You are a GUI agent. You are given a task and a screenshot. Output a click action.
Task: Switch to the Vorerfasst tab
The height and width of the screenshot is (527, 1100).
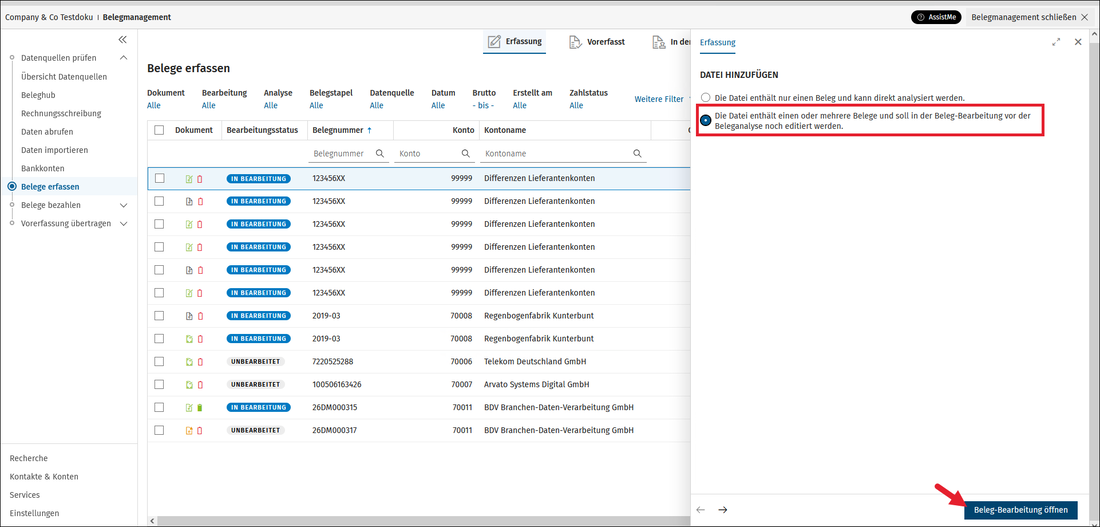tap(597, 41)
